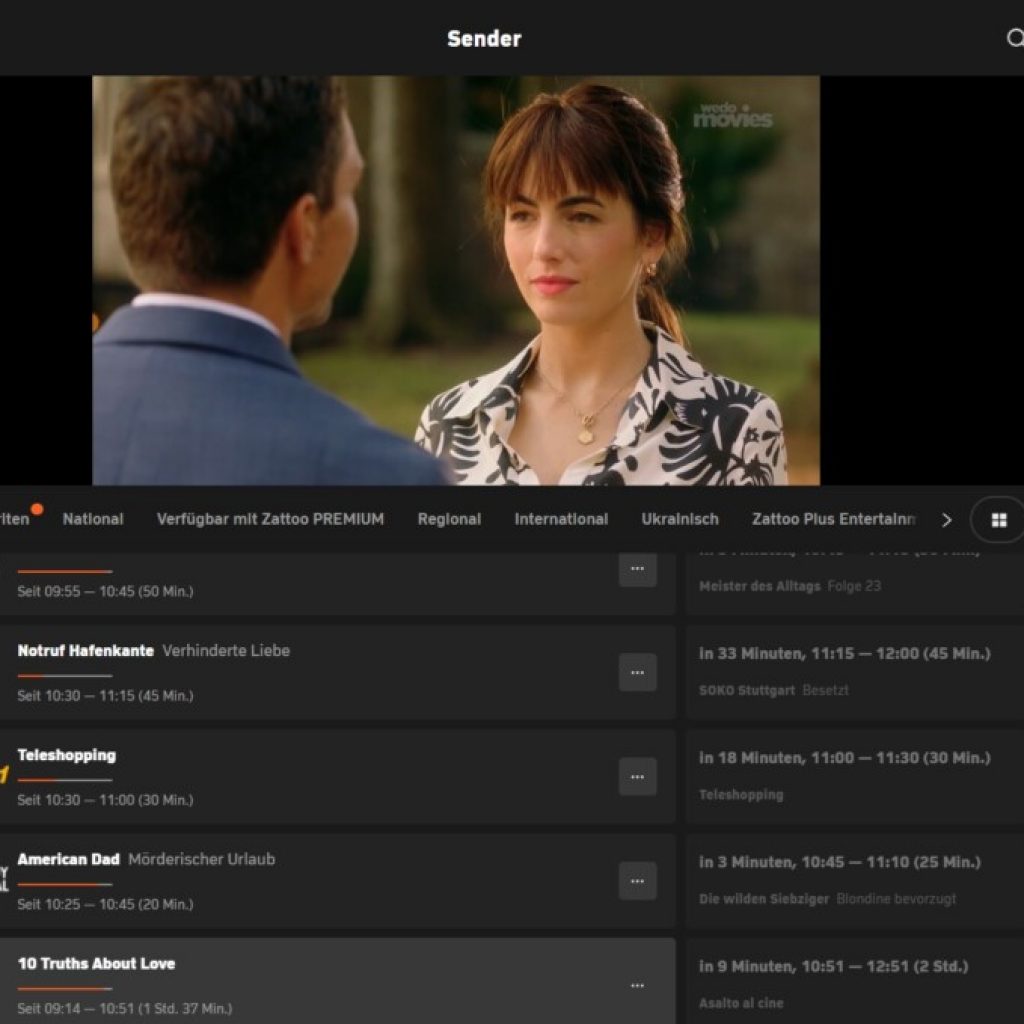Click 'Seit 10:30 — 11:15 (45 Min.)' time
Screen dimensions: 1024x1024
[x=105, y=696]
